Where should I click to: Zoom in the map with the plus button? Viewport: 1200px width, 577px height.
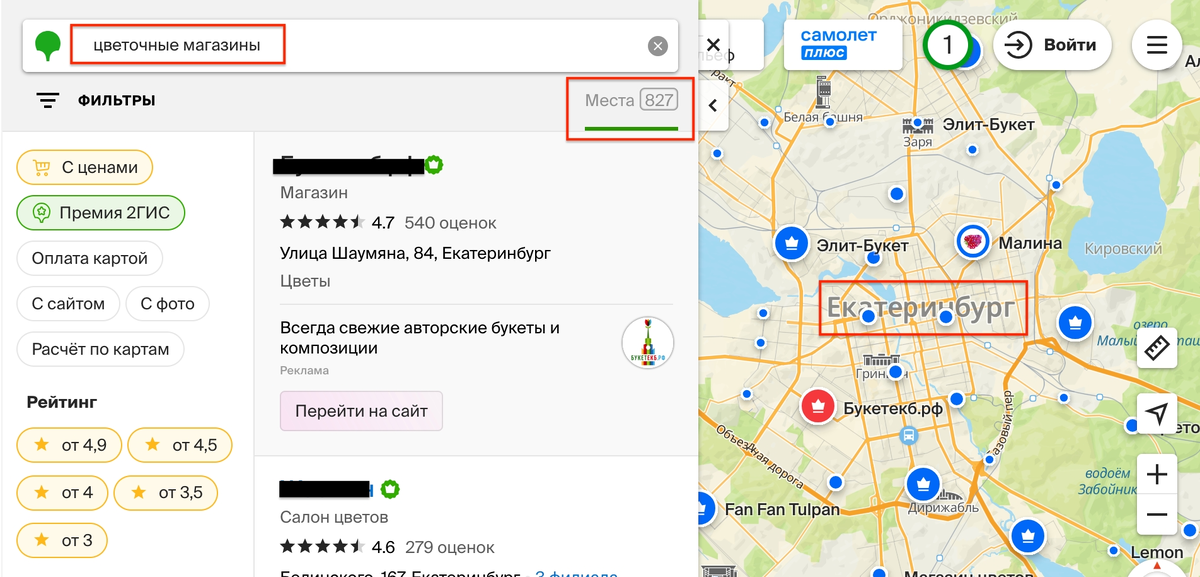tap(1157, 474)
